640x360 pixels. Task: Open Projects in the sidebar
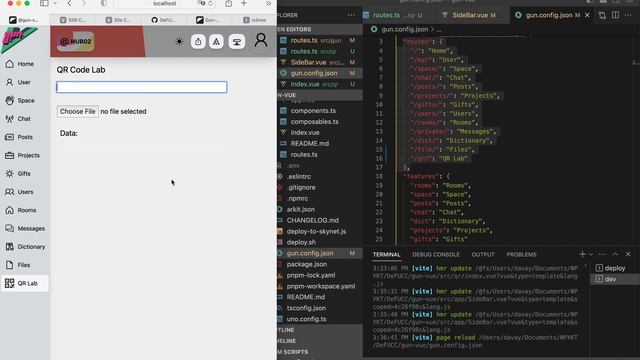pos(24,155)
